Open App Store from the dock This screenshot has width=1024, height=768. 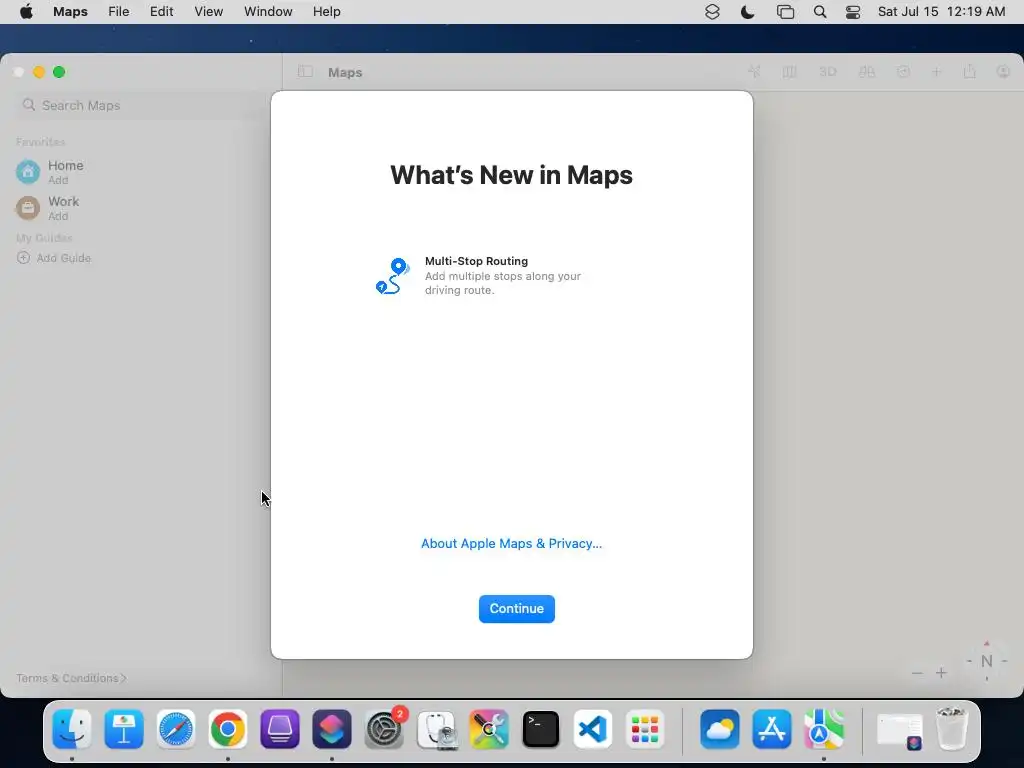772,729
